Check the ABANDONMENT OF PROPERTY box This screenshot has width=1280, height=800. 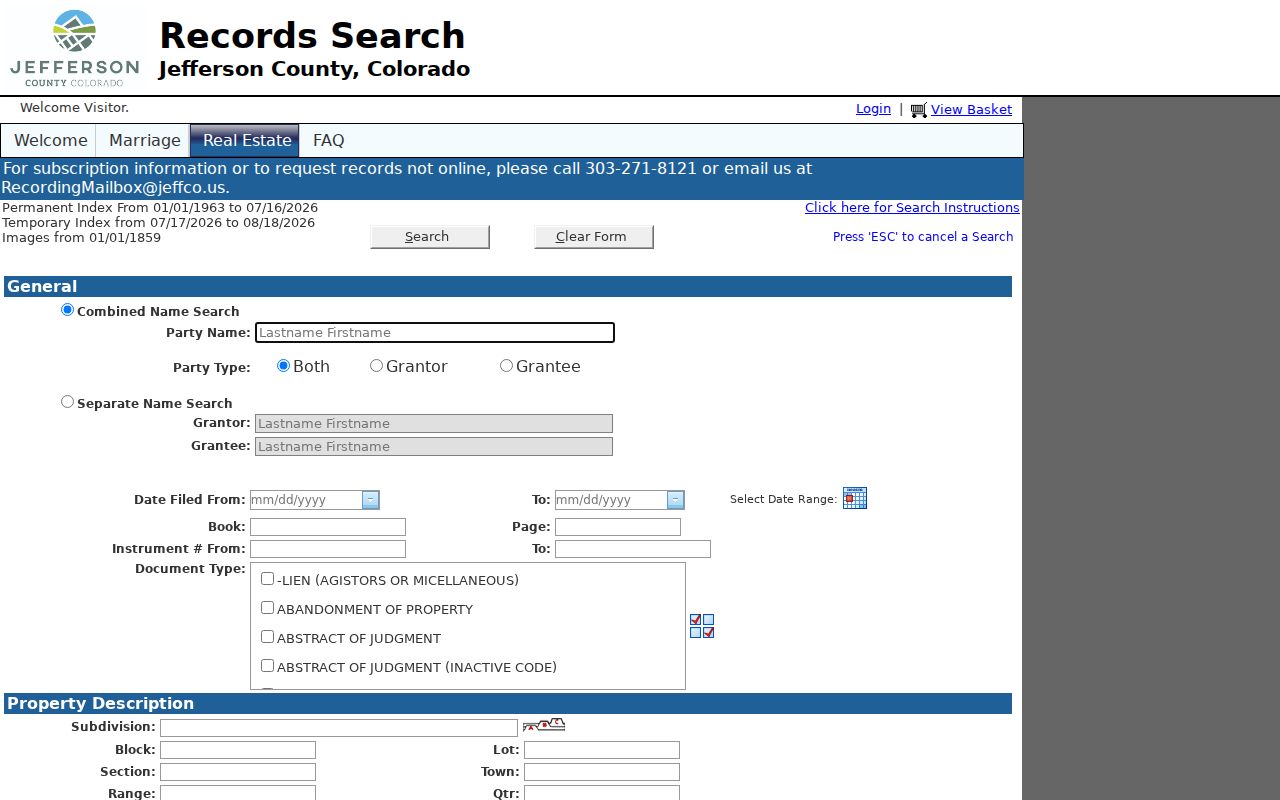pyautogui.click(x=267, y=608)
